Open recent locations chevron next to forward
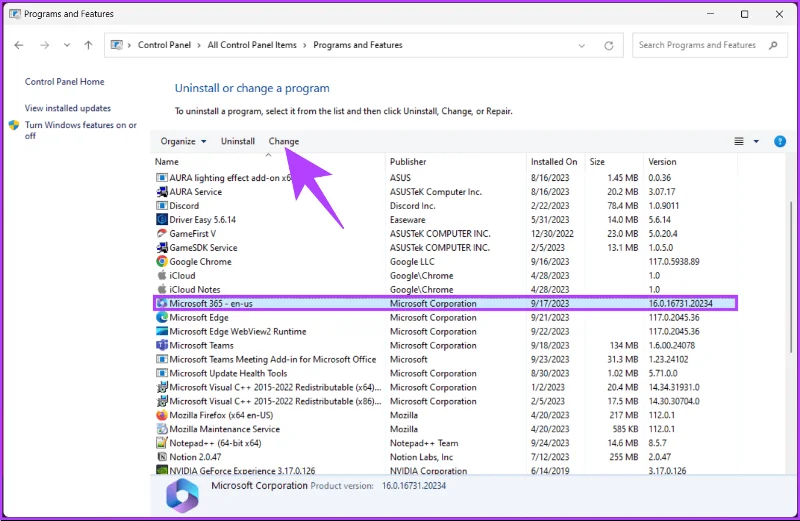 point(67,45)
